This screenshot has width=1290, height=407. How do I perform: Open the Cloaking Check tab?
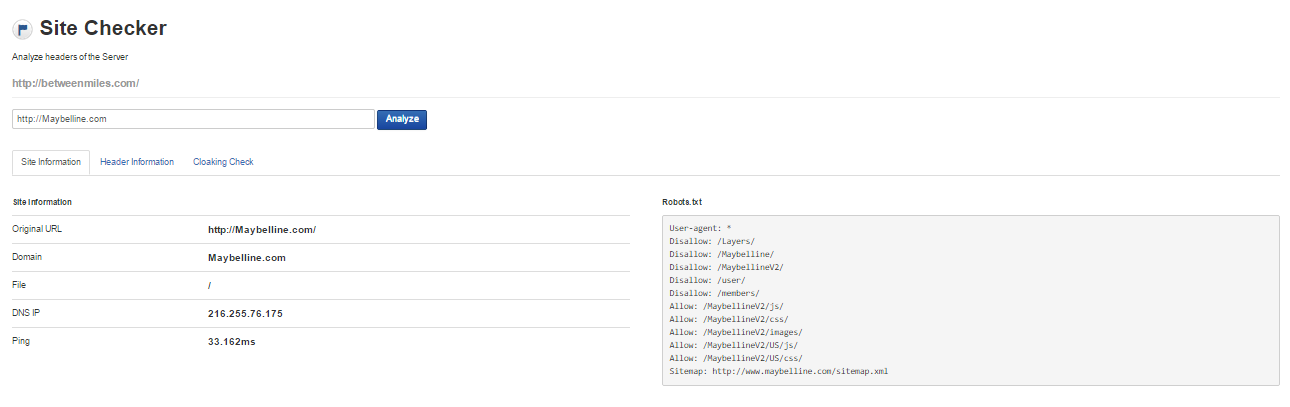[x=223, y=162]
